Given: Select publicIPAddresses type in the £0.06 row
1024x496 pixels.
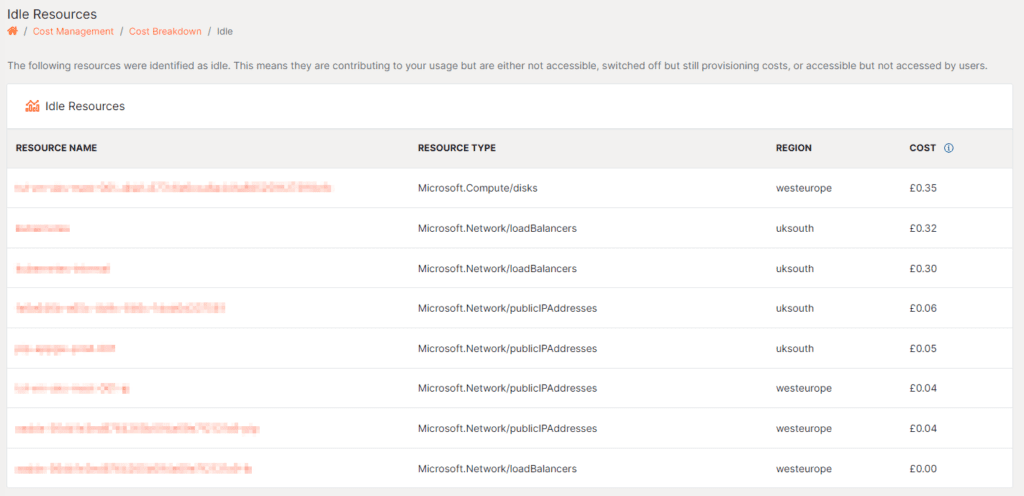Looking at the screenshot, I should [507, 308].
